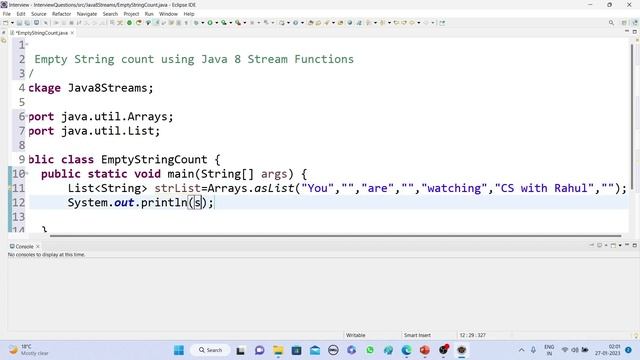Open the Debug configurations dropdown arrow

coord(202,23)
